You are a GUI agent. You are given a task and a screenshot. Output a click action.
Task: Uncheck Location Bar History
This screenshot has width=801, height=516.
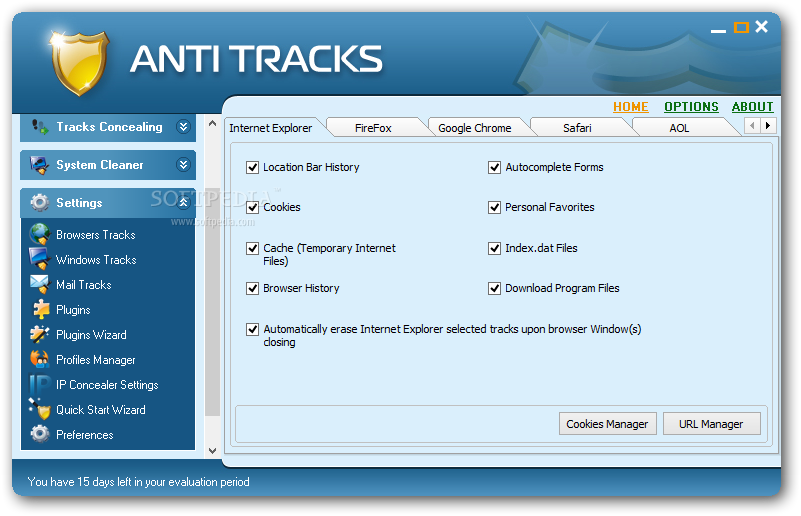tap(252, 167)
